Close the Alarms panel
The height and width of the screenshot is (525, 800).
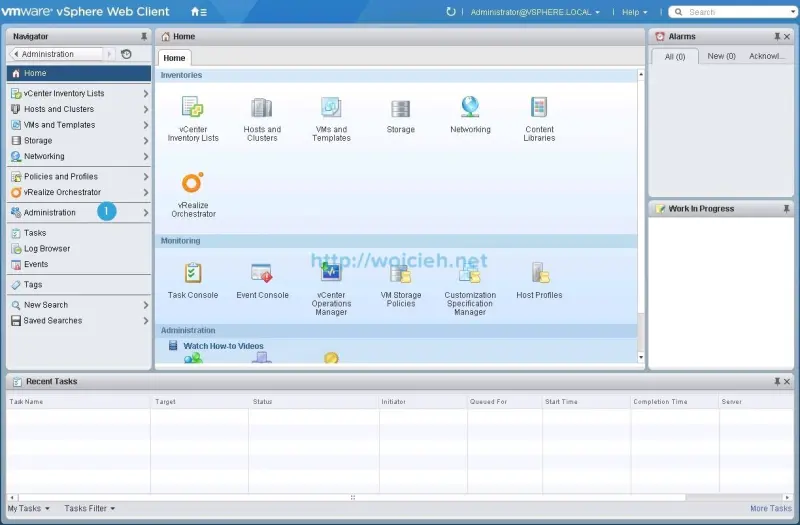(787, 37)
